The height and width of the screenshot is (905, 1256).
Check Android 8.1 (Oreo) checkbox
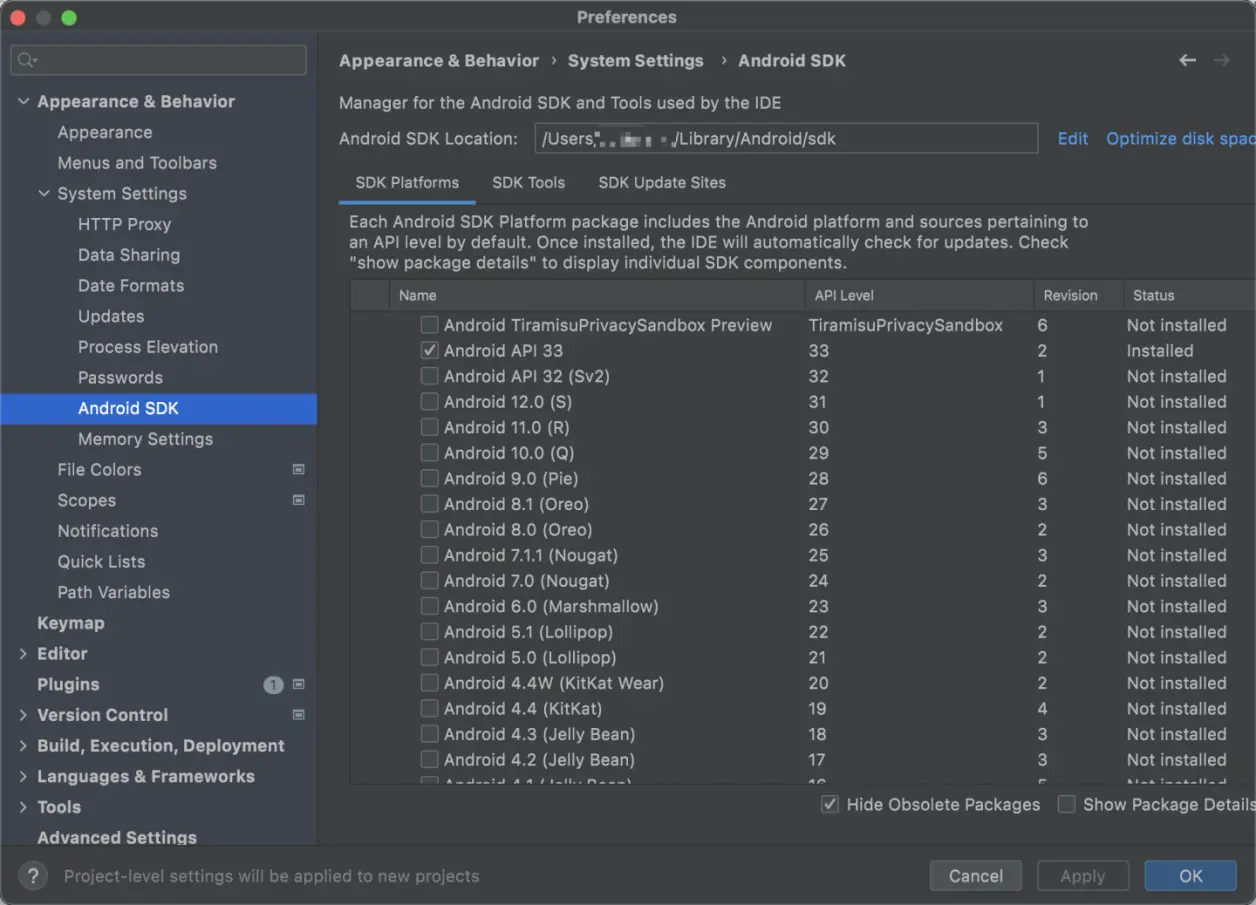[429, 504]
